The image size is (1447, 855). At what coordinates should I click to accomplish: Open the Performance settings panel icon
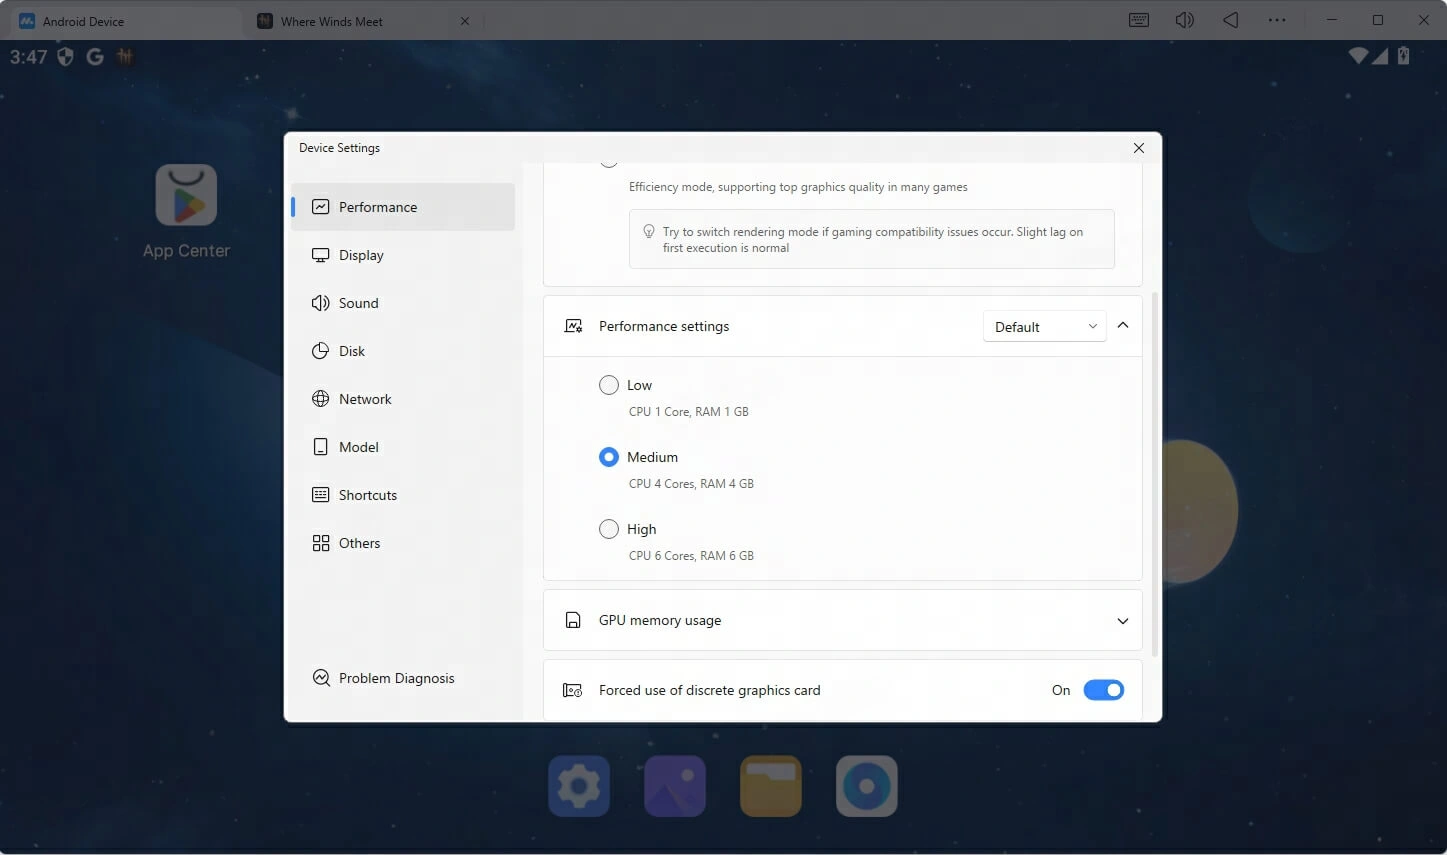(573, 325)
